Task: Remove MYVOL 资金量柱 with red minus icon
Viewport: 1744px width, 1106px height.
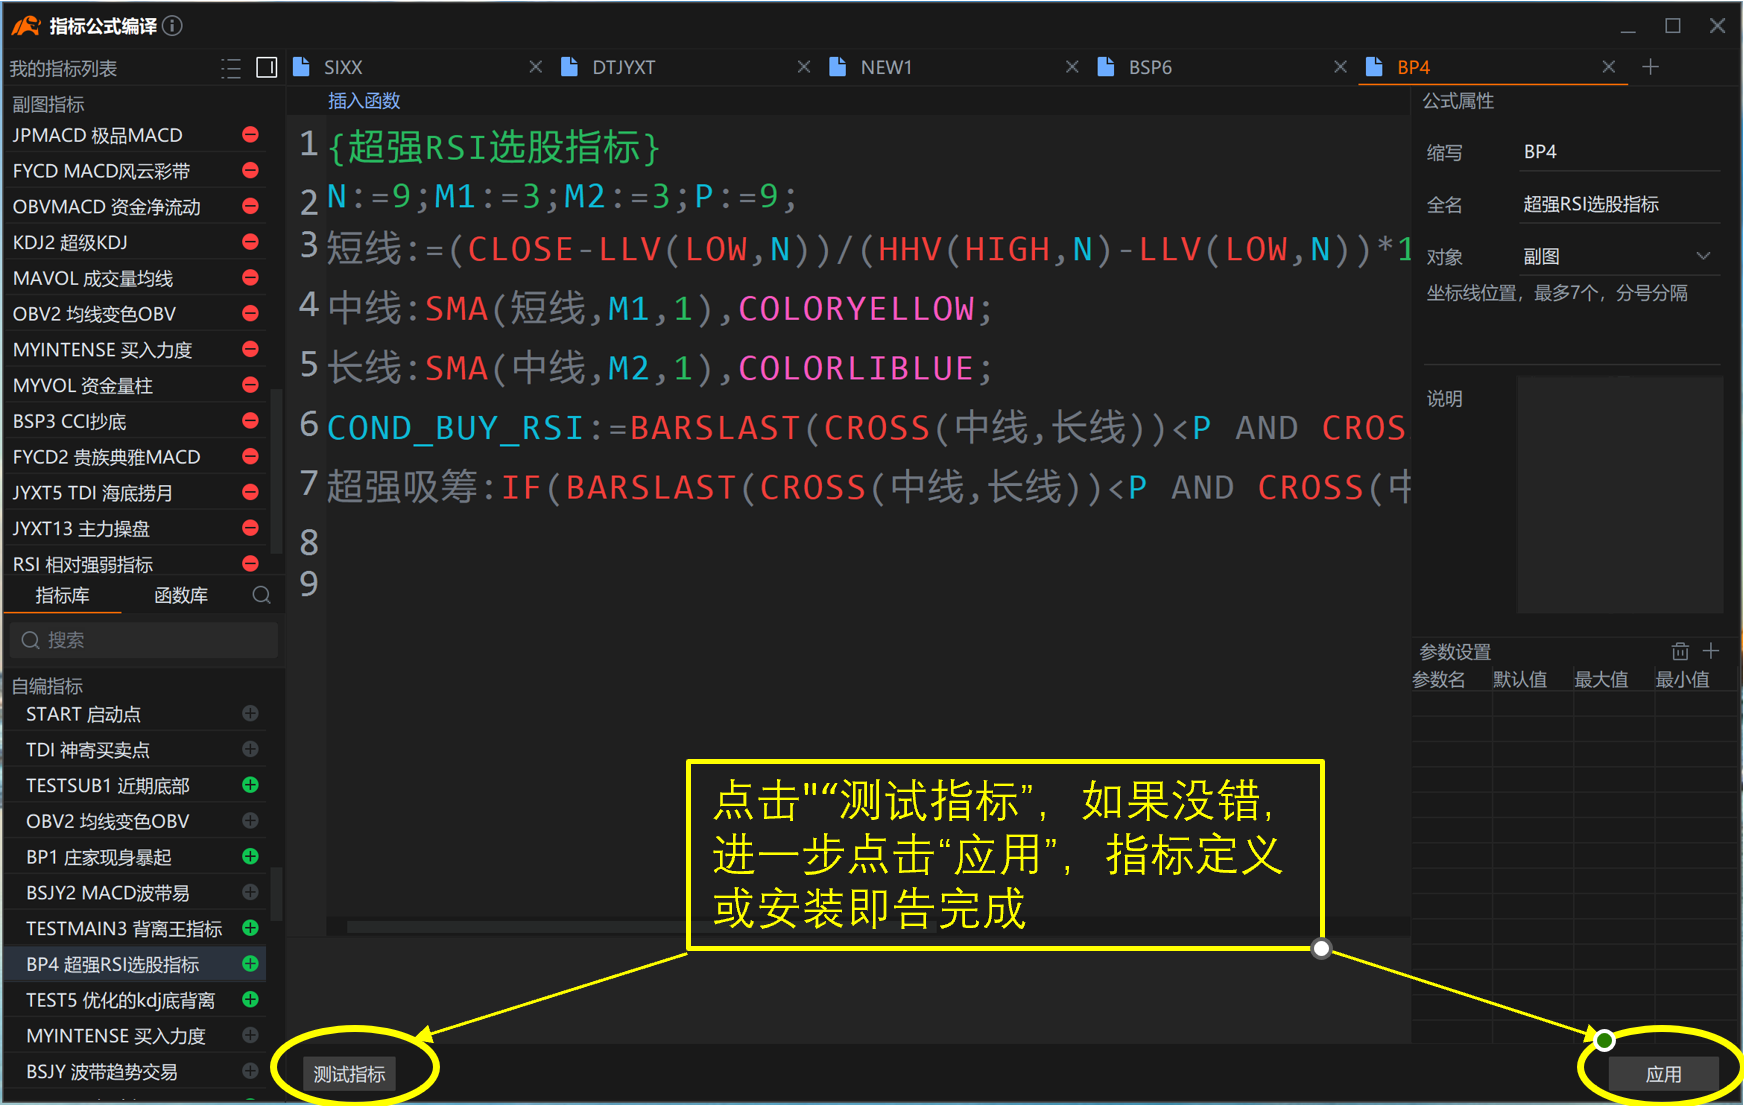Action: (250, 385)
